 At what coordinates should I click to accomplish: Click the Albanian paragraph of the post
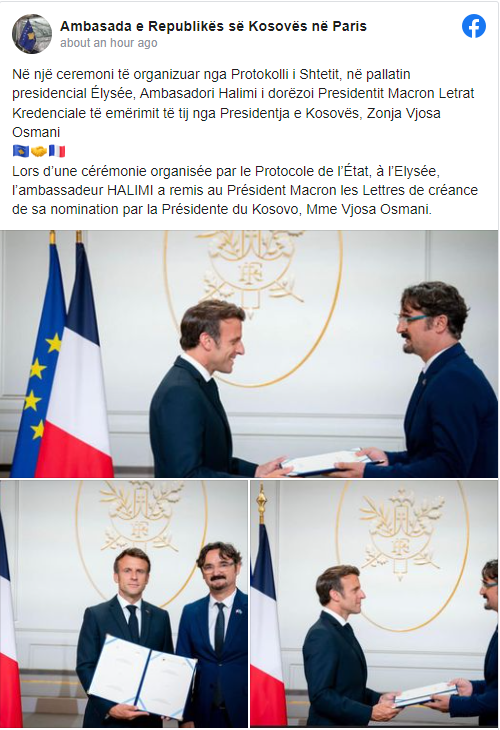pos(243,103)
